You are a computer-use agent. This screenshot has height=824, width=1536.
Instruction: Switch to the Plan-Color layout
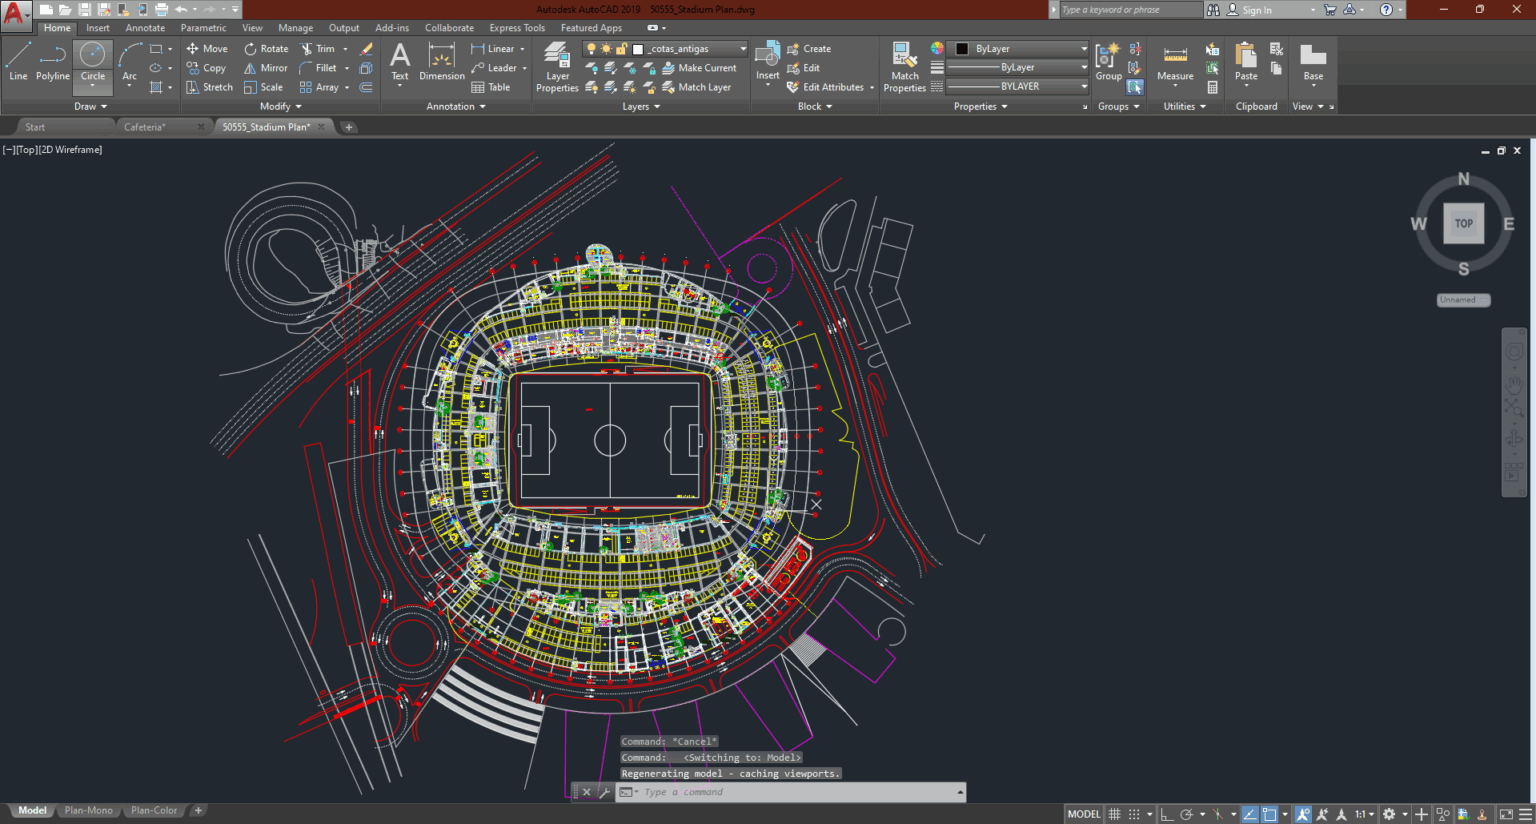pos(153,810)
